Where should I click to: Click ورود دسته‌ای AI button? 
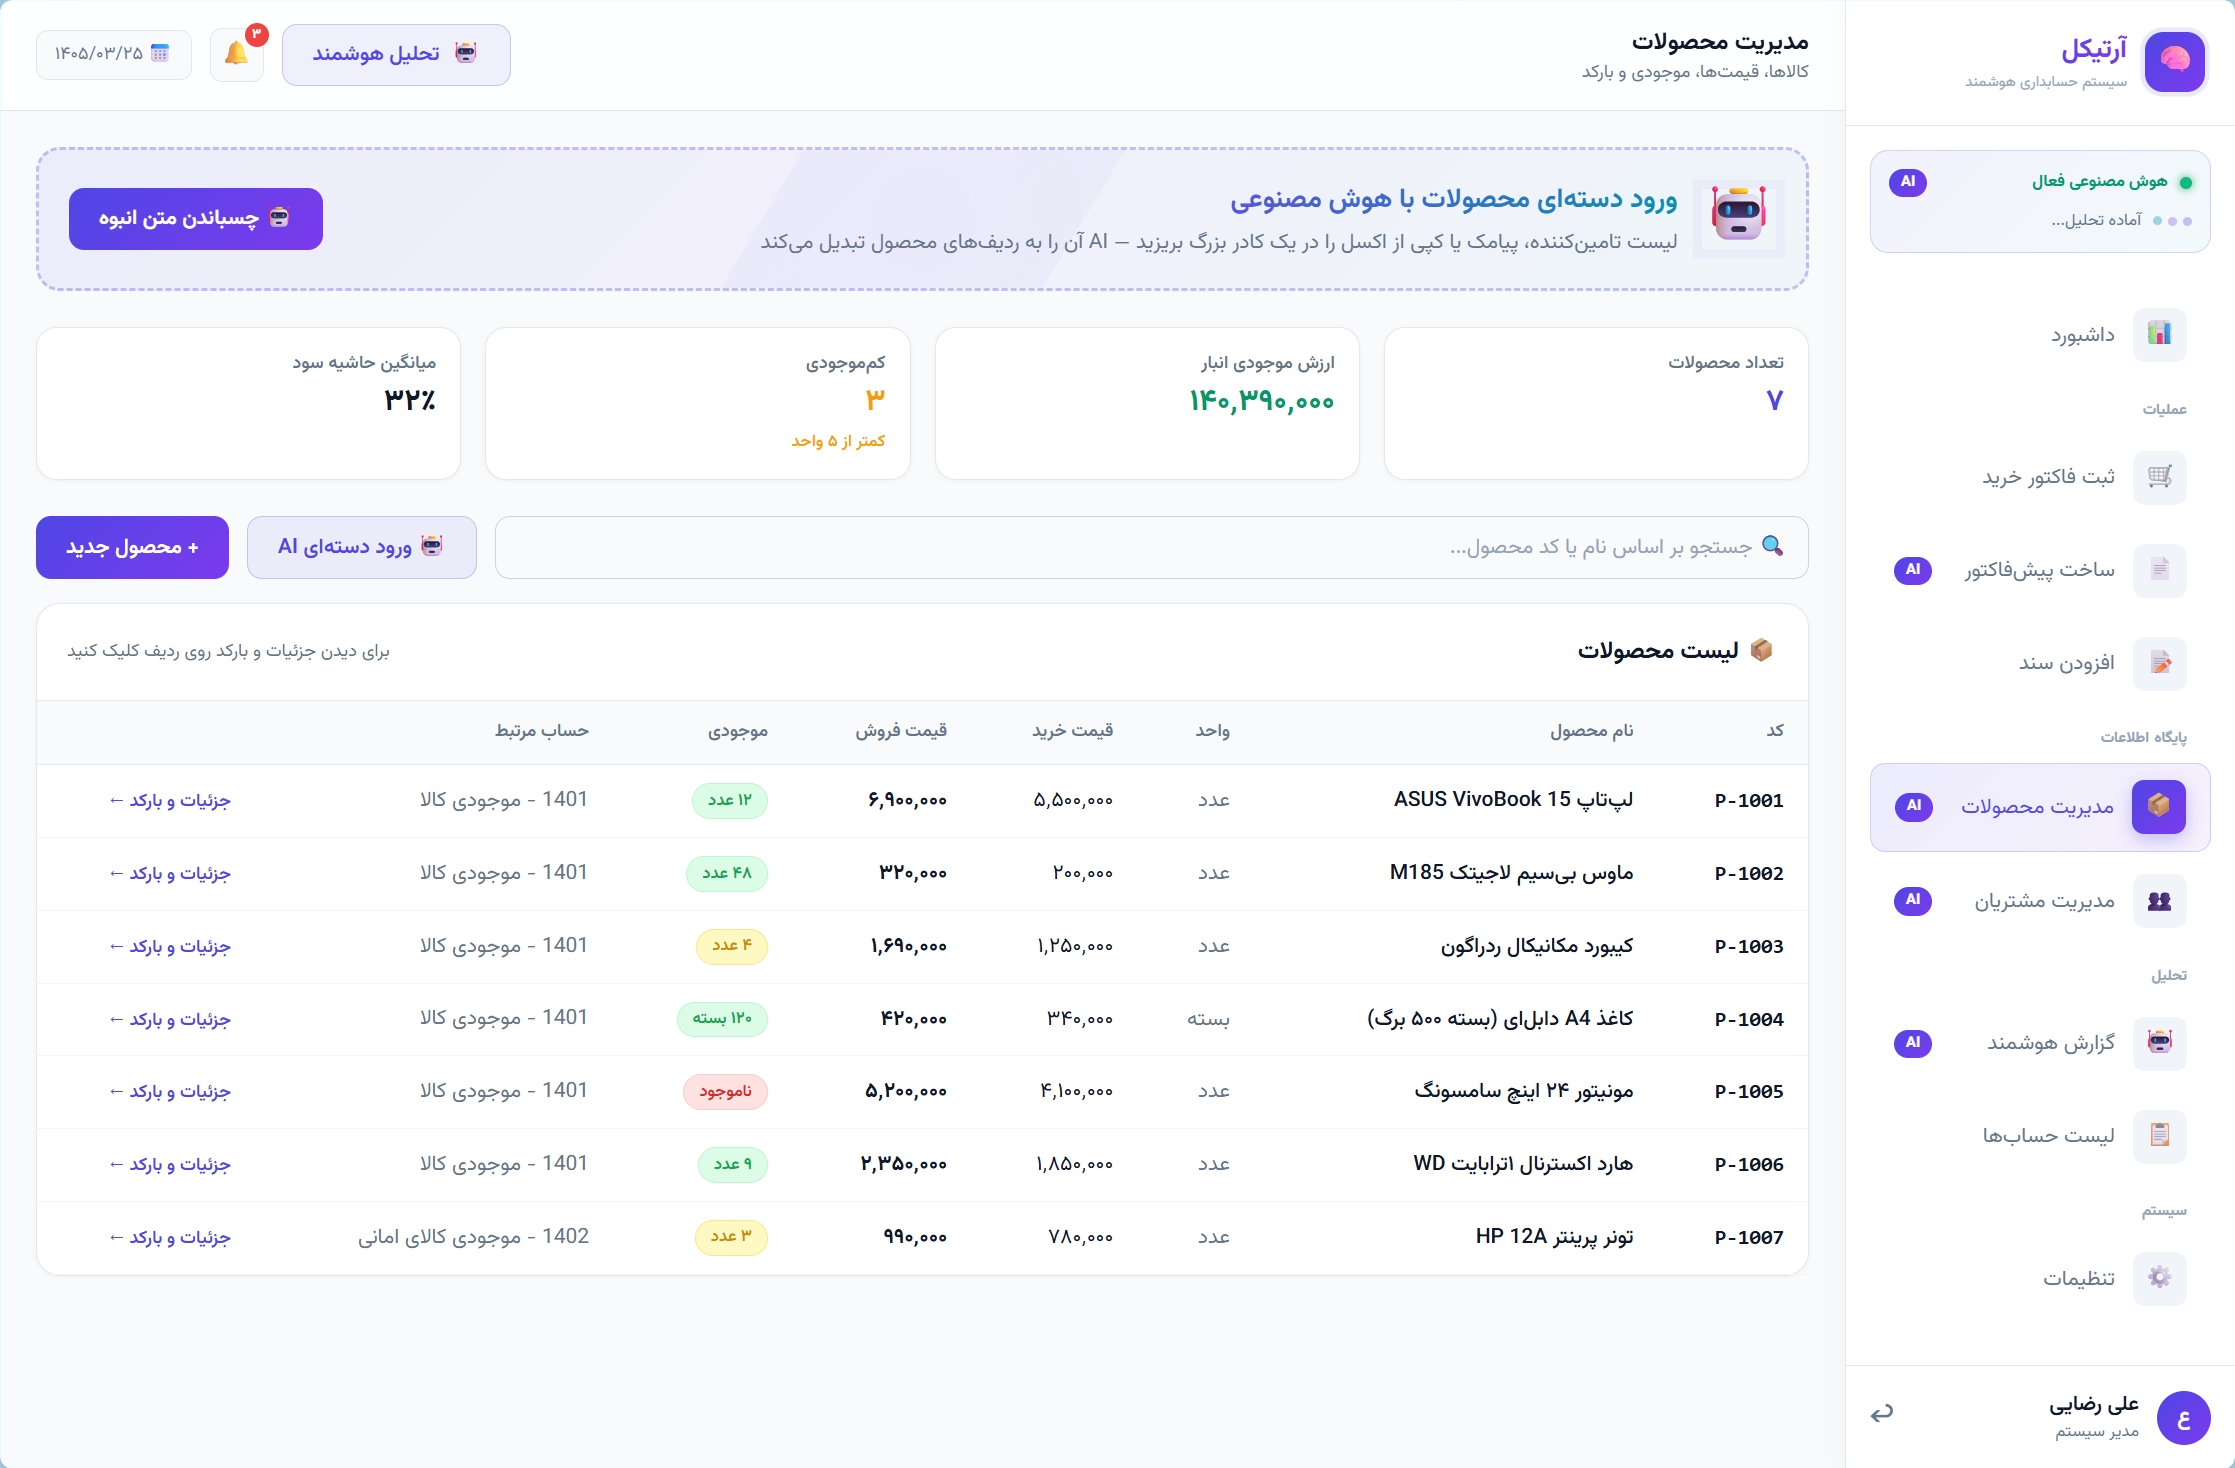click(362, 547)
